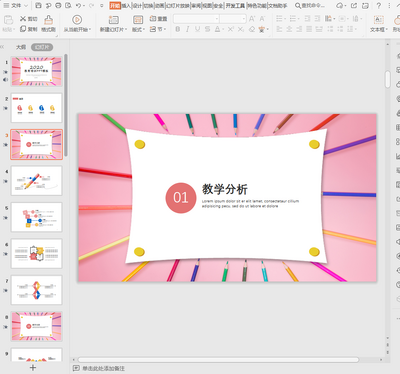This screenshot has height=374, width=400.
Task: Click the 新建幻灯片 new slide icon
Action: pos(114,20)
